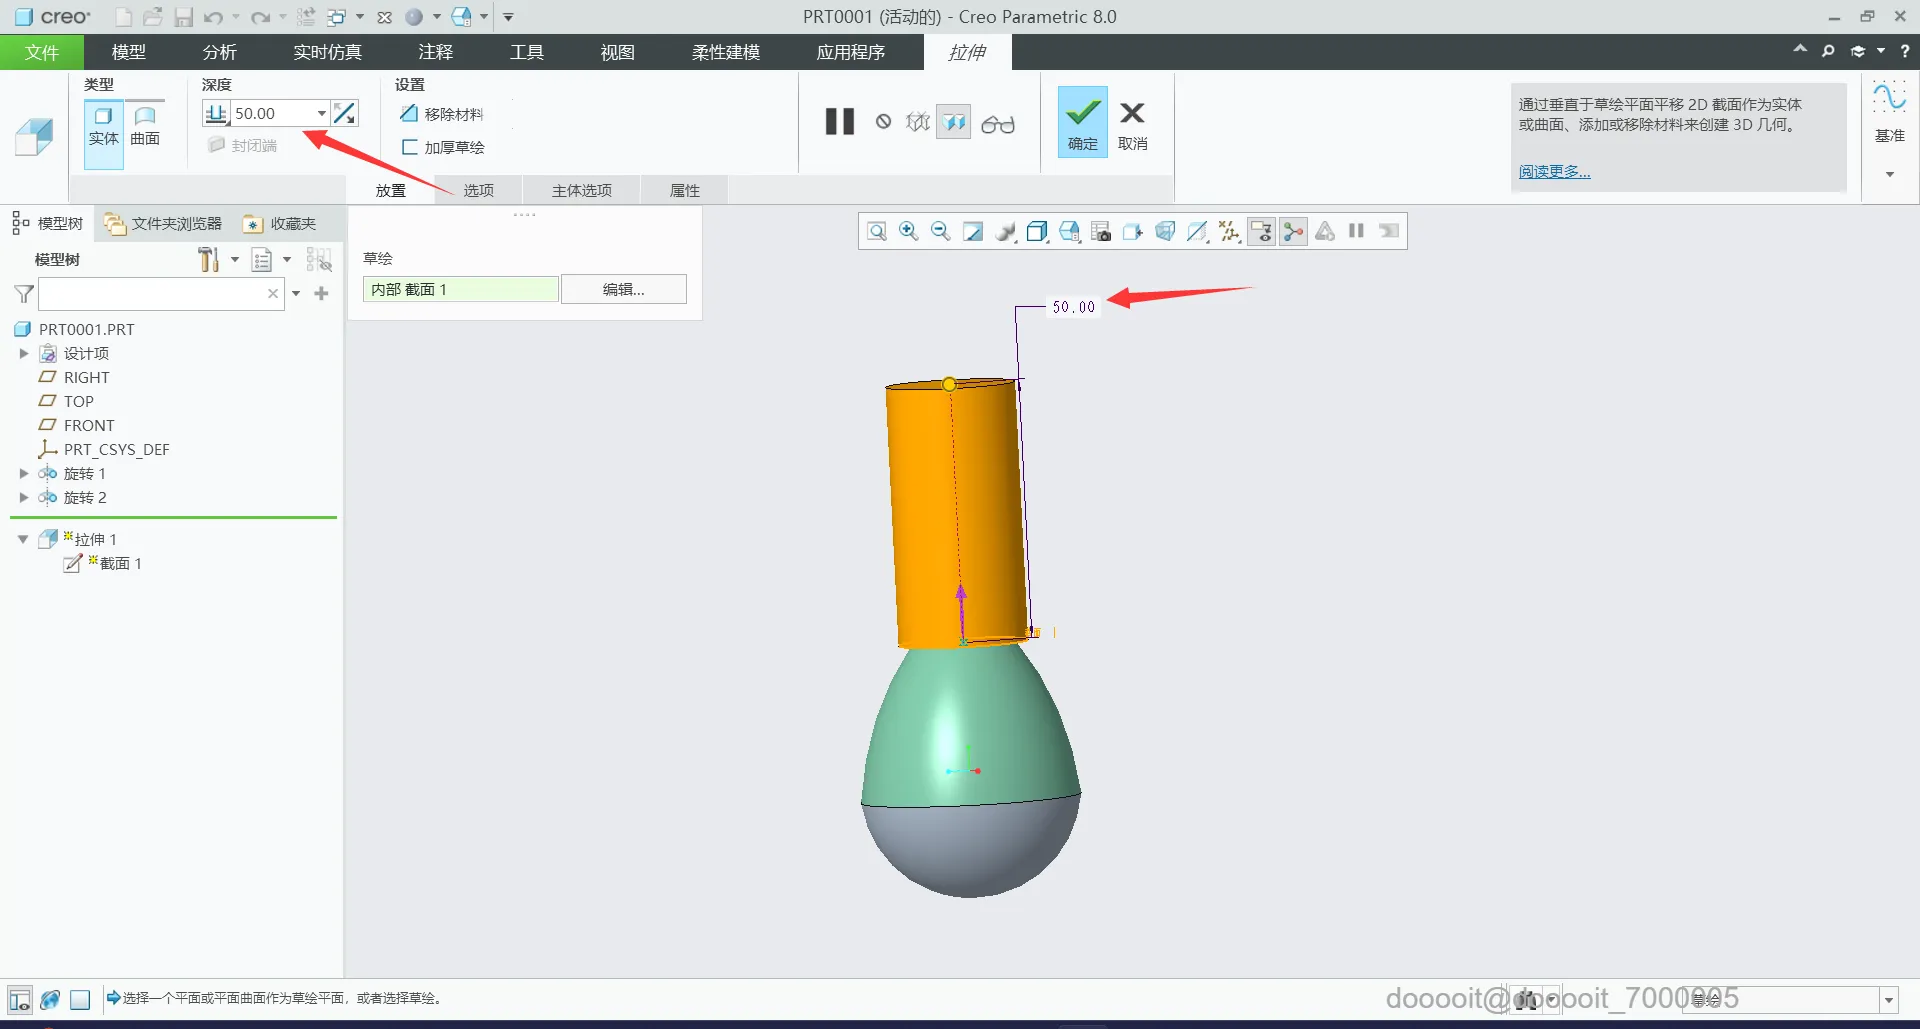Screen dimensions: 1920x1029
Task: Clear the model tree search field
Action: tap(273, 294)
